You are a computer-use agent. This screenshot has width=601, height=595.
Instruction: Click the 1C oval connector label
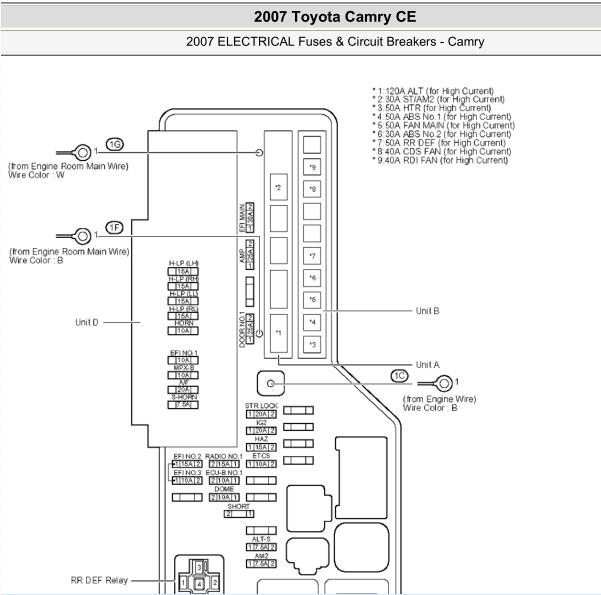[400, 376]
